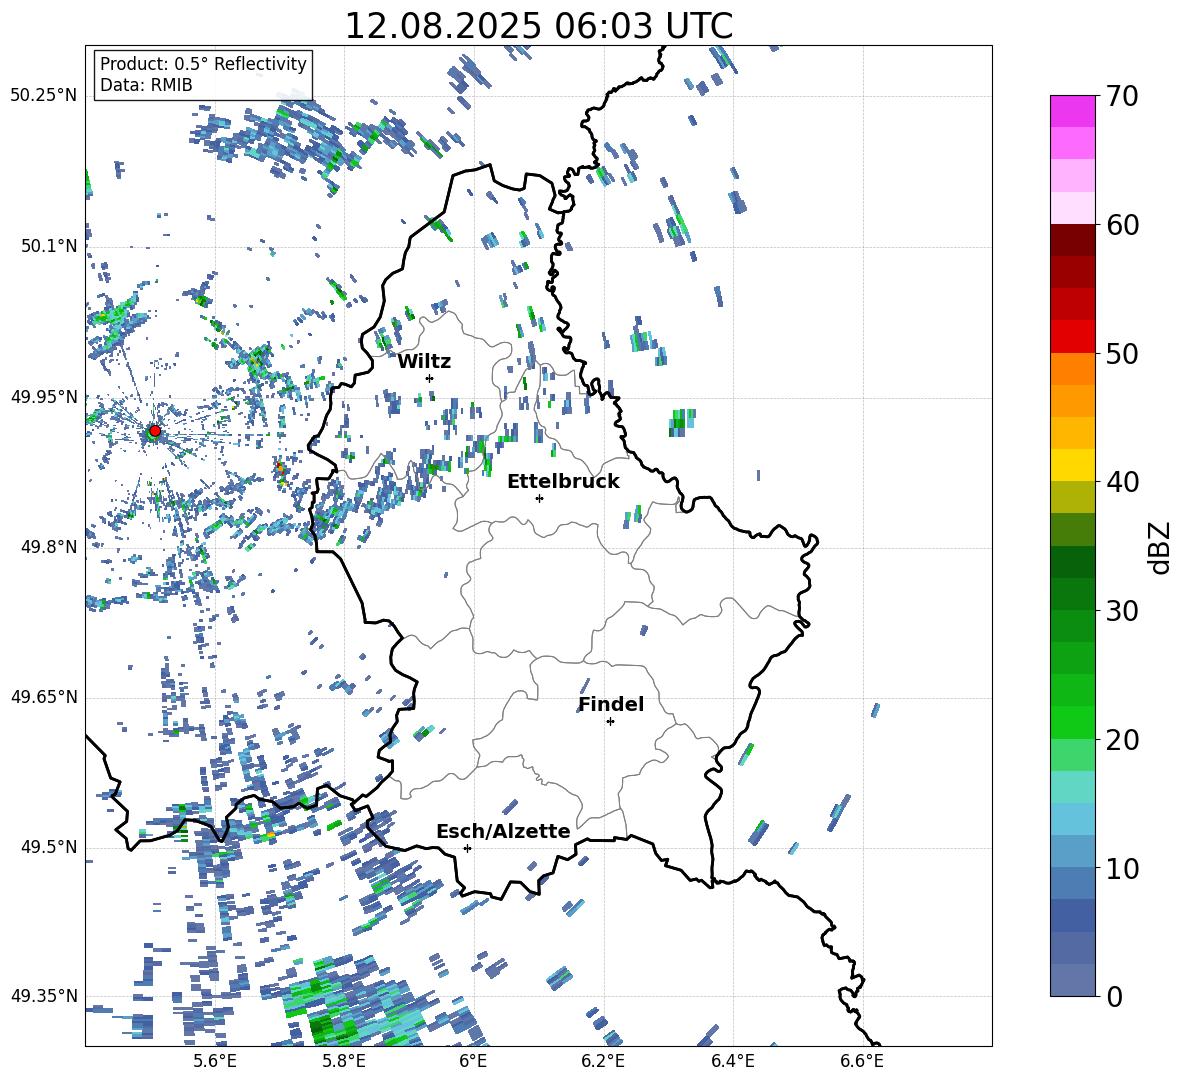Screen dimensions: 1184x1081
Task: Click the title timestamp 12.08.2025 06:03 UTC
Action: (538, 26)
